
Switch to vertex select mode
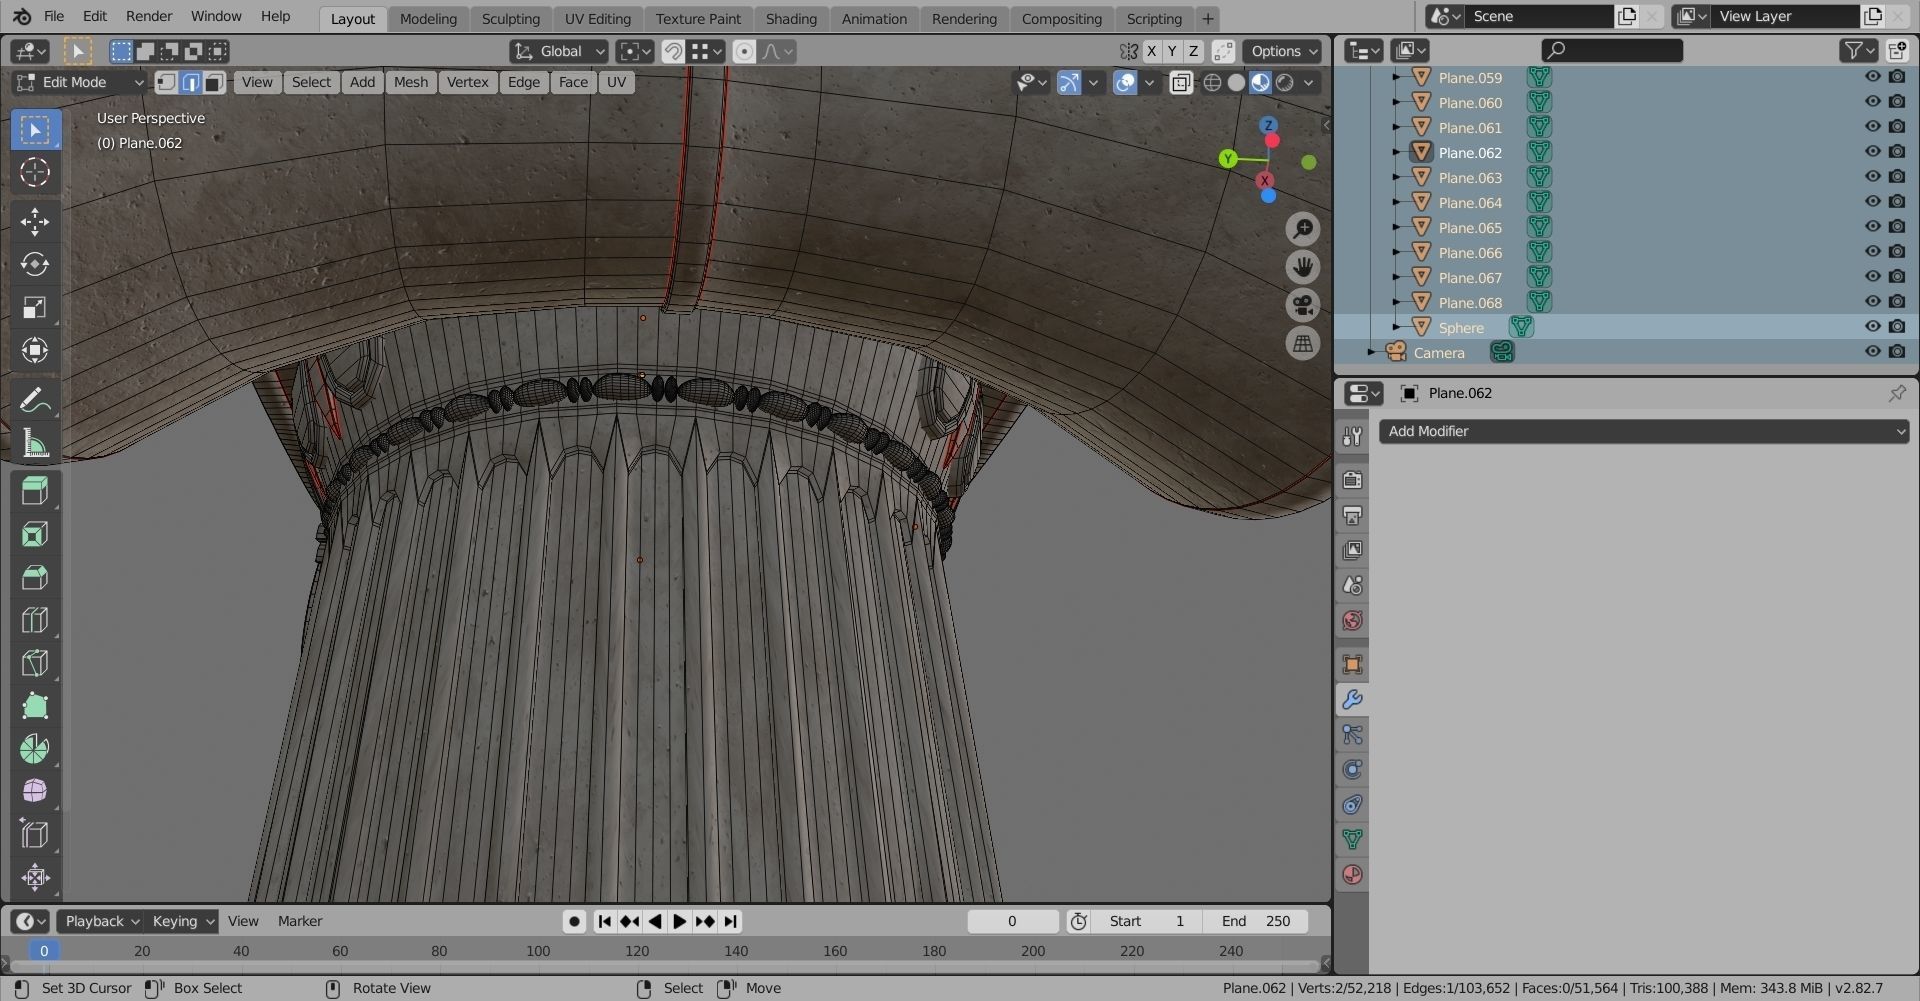(166, 82)
